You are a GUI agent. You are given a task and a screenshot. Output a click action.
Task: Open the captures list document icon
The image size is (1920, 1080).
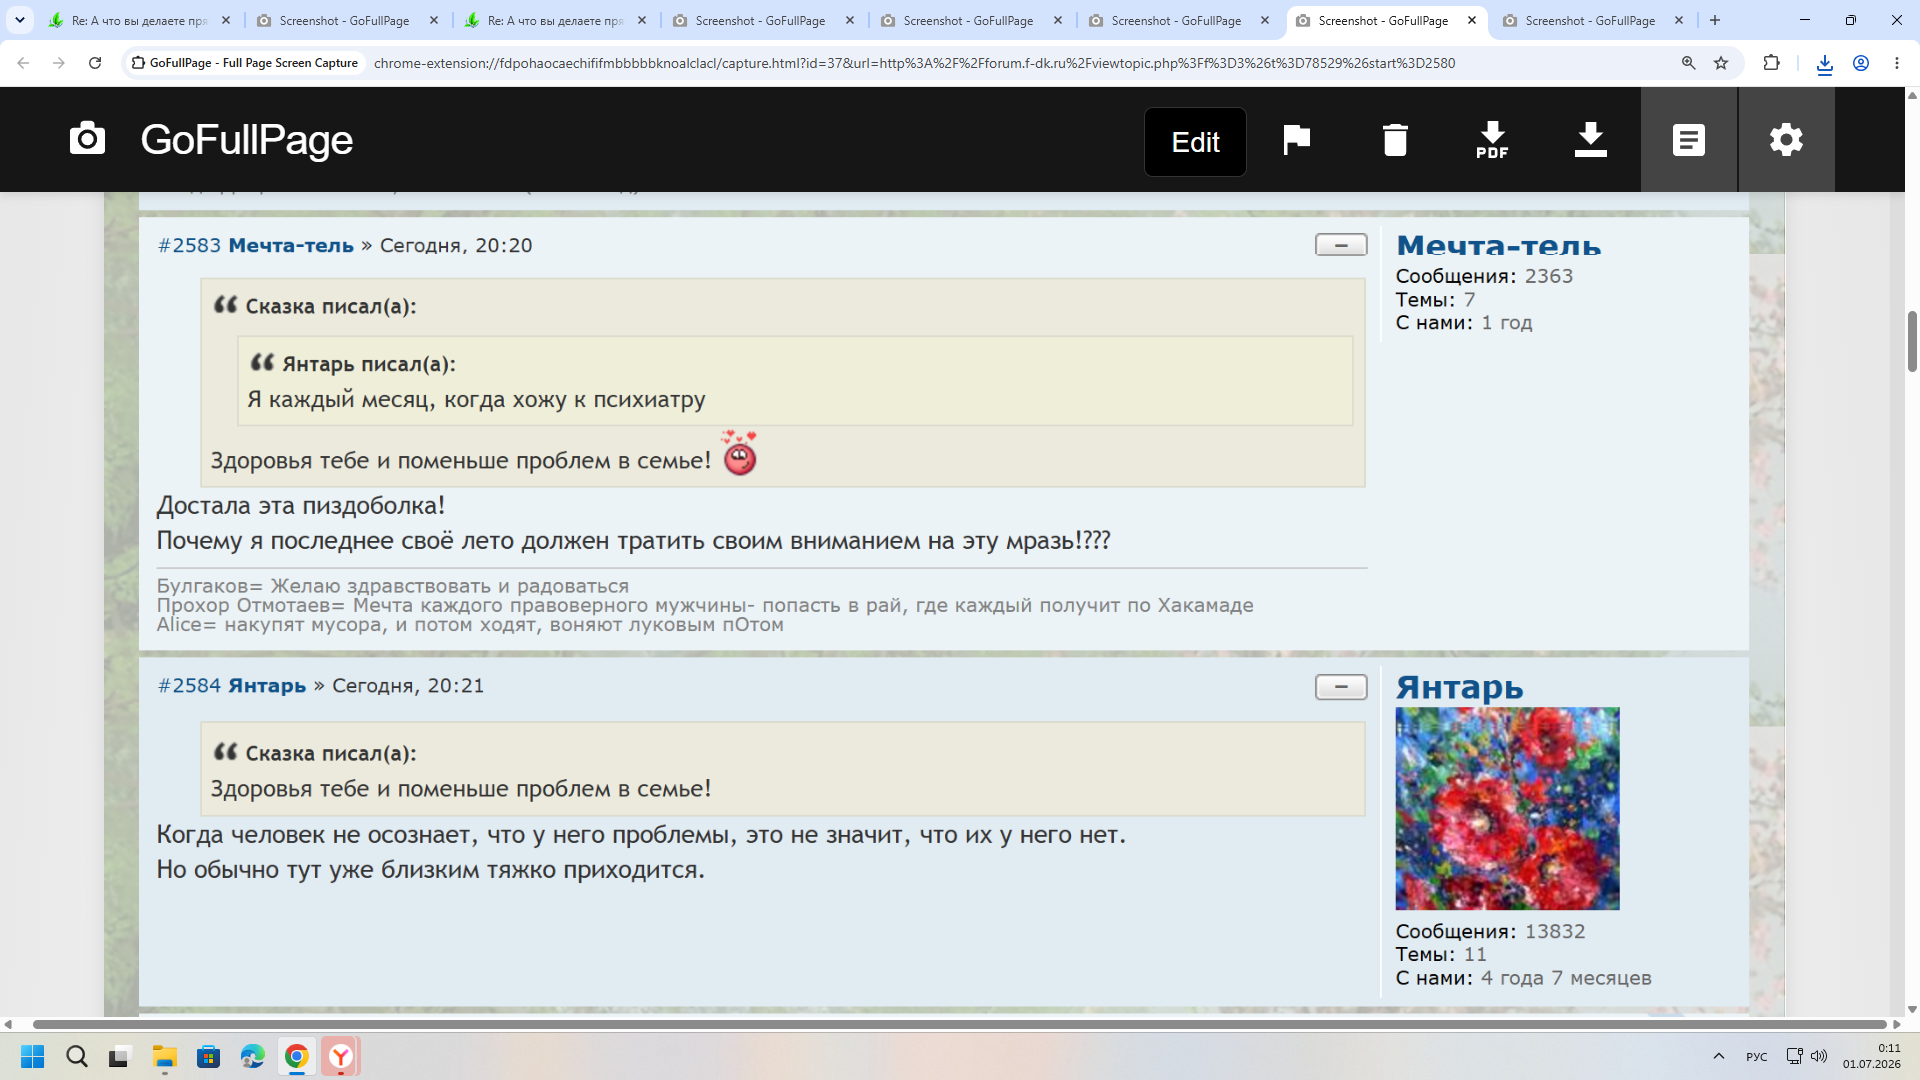pos(1688,140)
